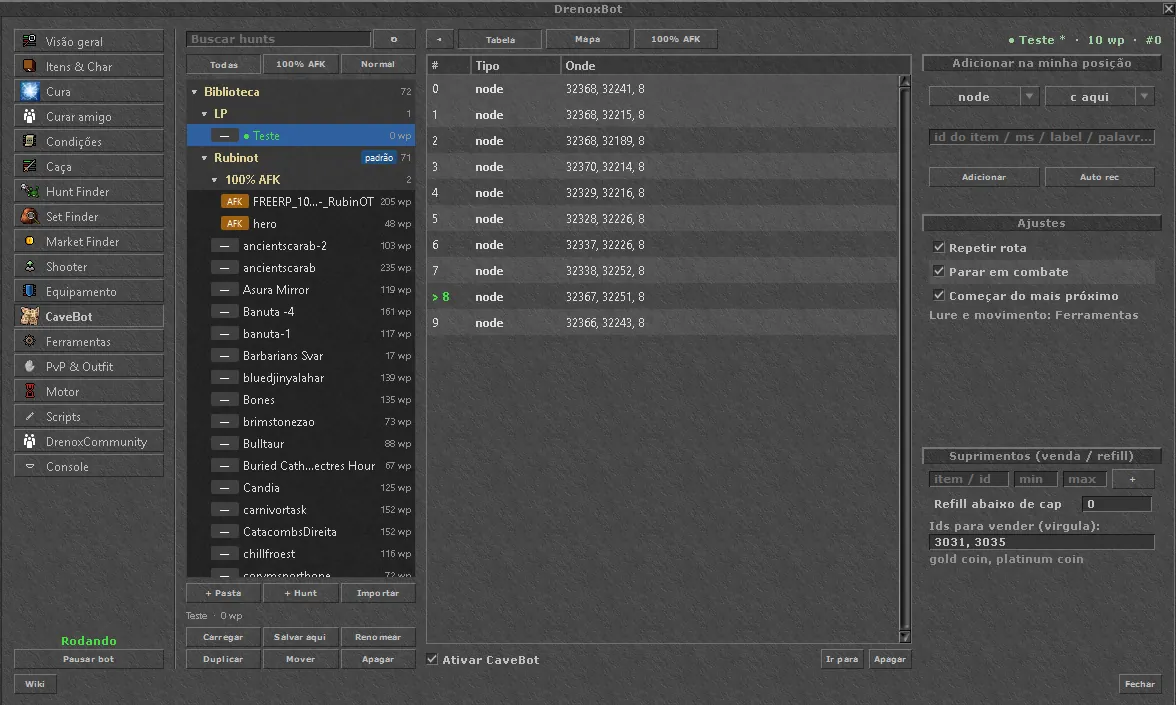Viewport: 1176px width, 705px height.
Task: Open the Visão geral section icon
Action: click(x=29, y=40)
